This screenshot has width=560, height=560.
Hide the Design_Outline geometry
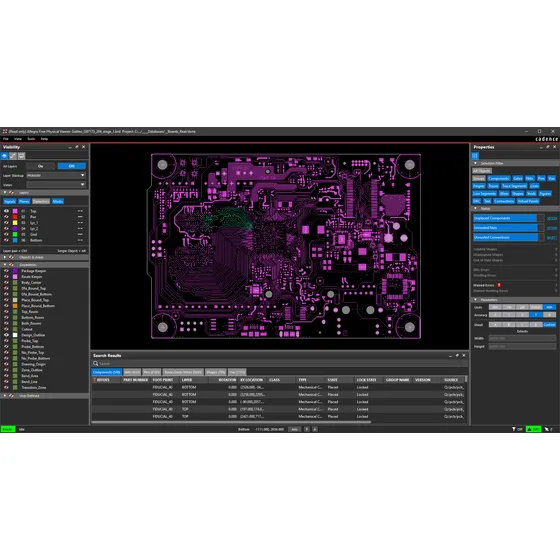coord(6,335)
